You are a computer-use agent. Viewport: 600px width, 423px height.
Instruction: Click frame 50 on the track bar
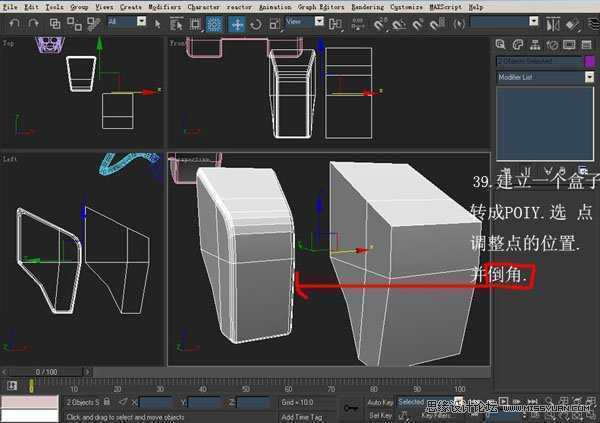point(246,387)
